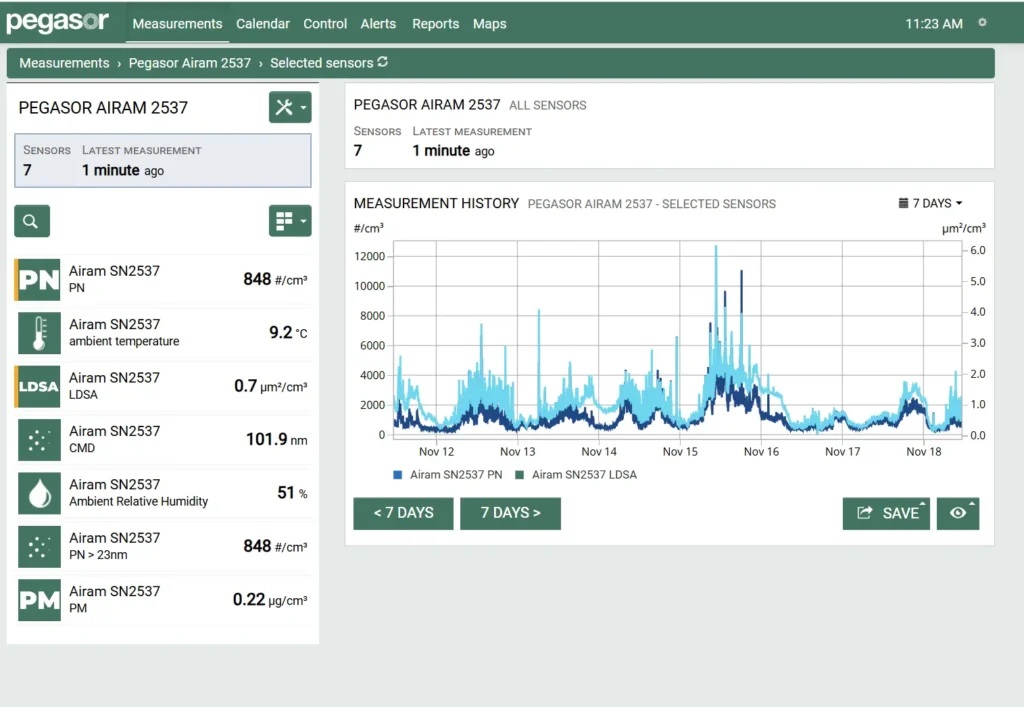
Task: Open the grid layout view dropdown
Action: pos(290,221)
